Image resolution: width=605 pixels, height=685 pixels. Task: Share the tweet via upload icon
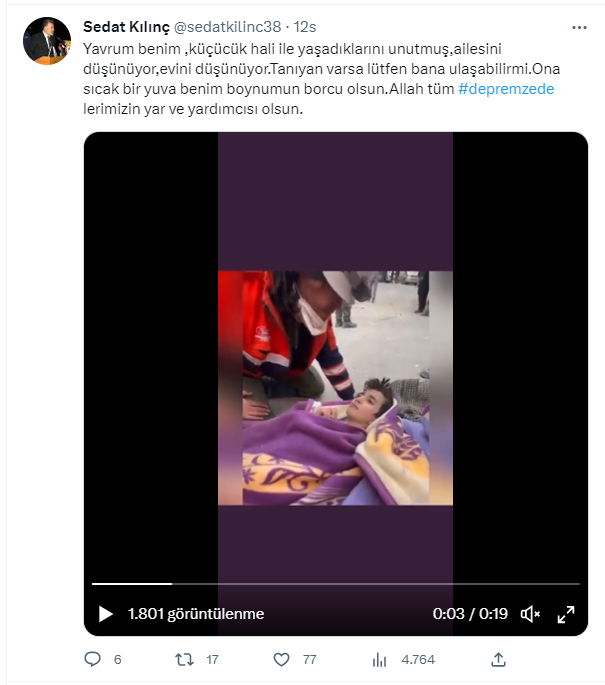(498, 659)
